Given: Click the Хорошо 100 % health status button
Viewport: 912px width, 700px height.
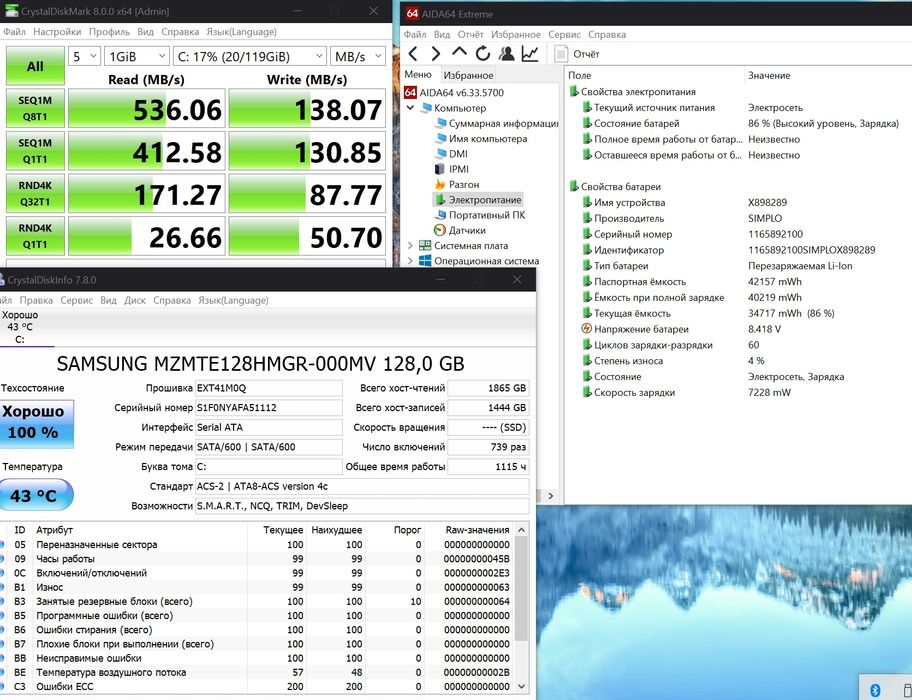Looking at the screenshot, I should tap(35, 423).
